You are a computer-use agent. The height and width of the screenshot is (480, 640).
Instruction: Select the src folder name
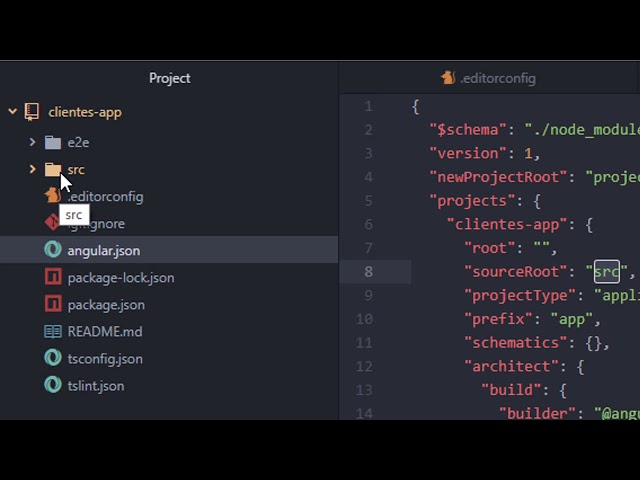(x=76, y=170)
